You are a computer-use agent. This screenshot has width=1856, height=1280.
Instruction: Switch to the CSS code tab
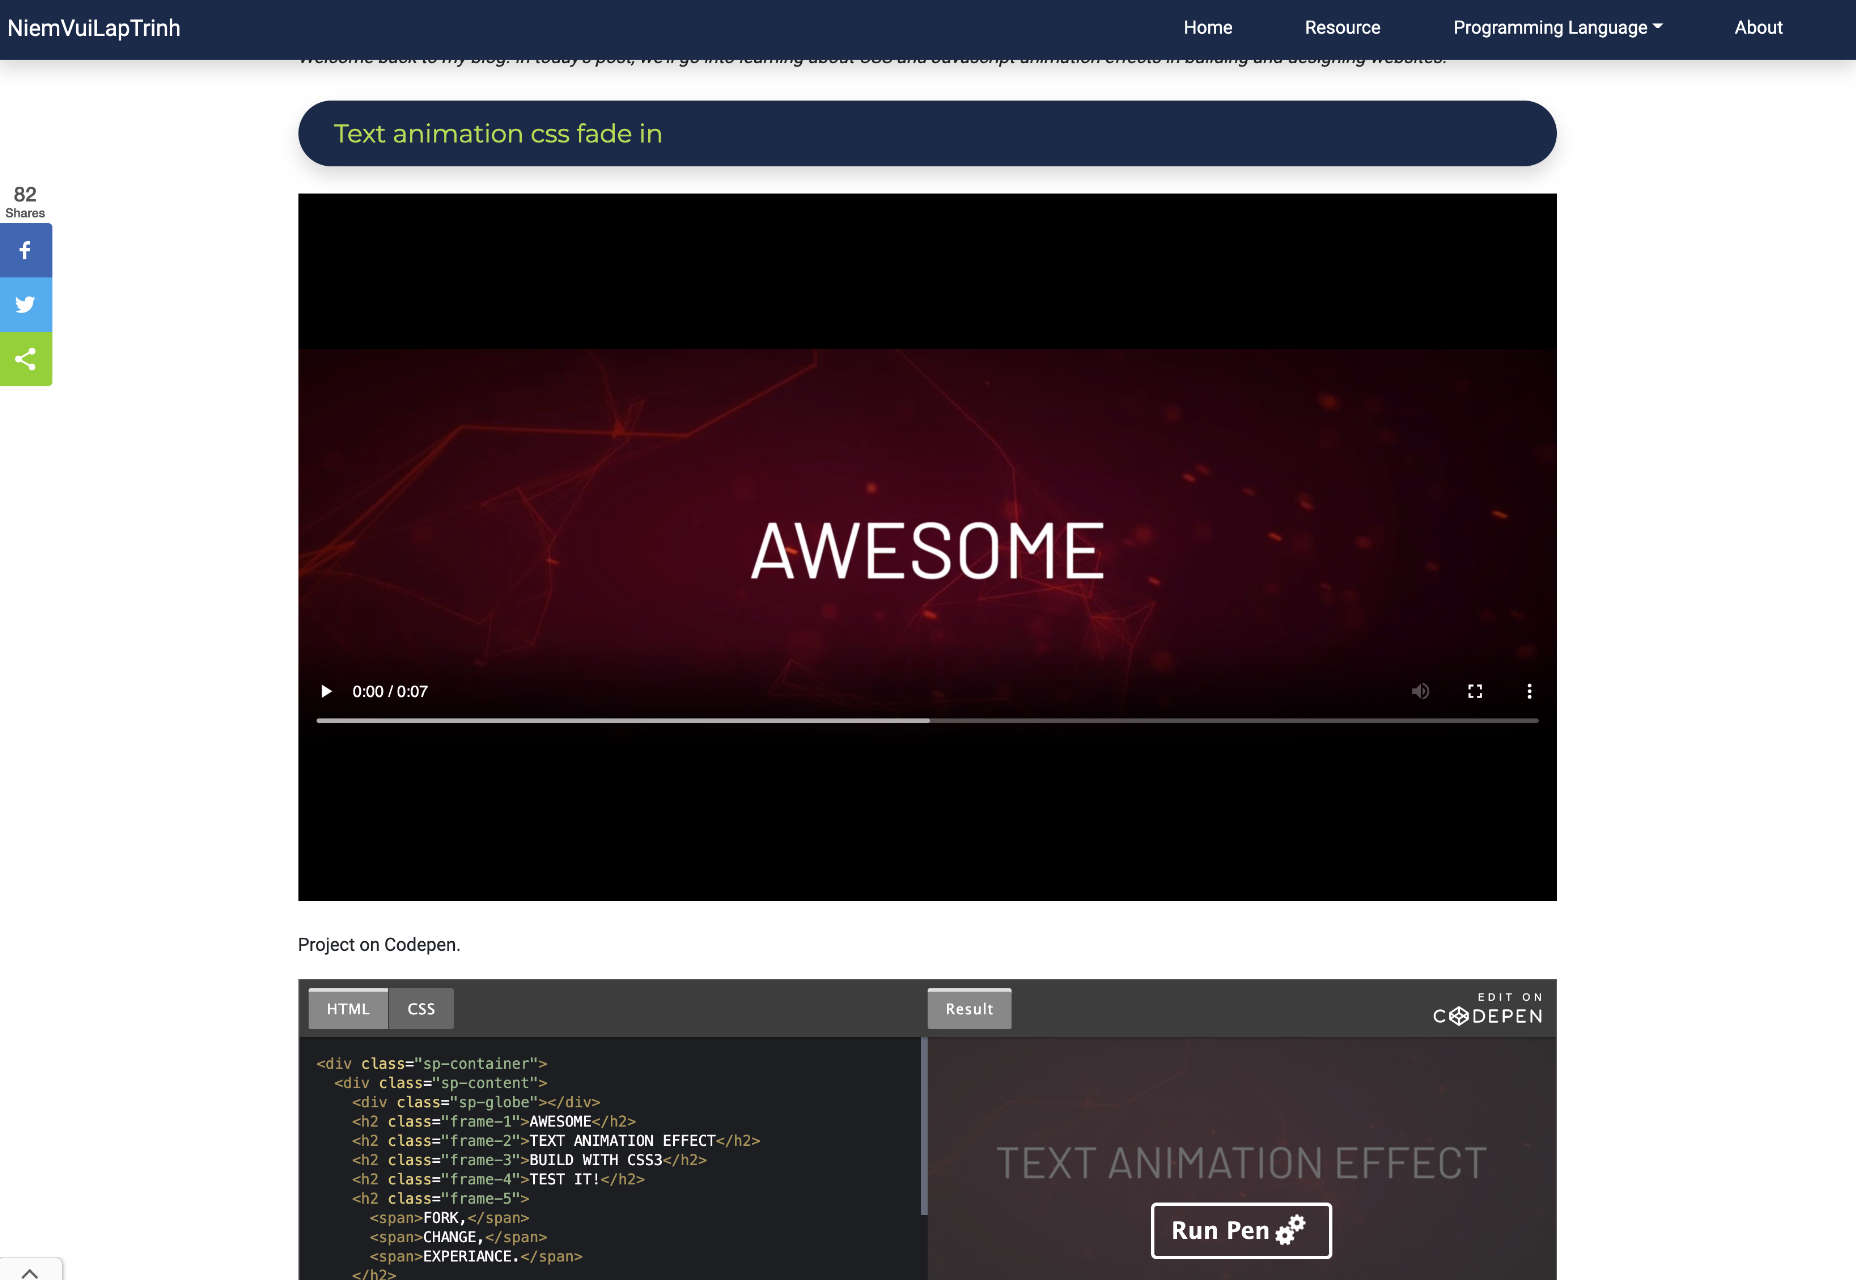click(x=421, y=1009)
